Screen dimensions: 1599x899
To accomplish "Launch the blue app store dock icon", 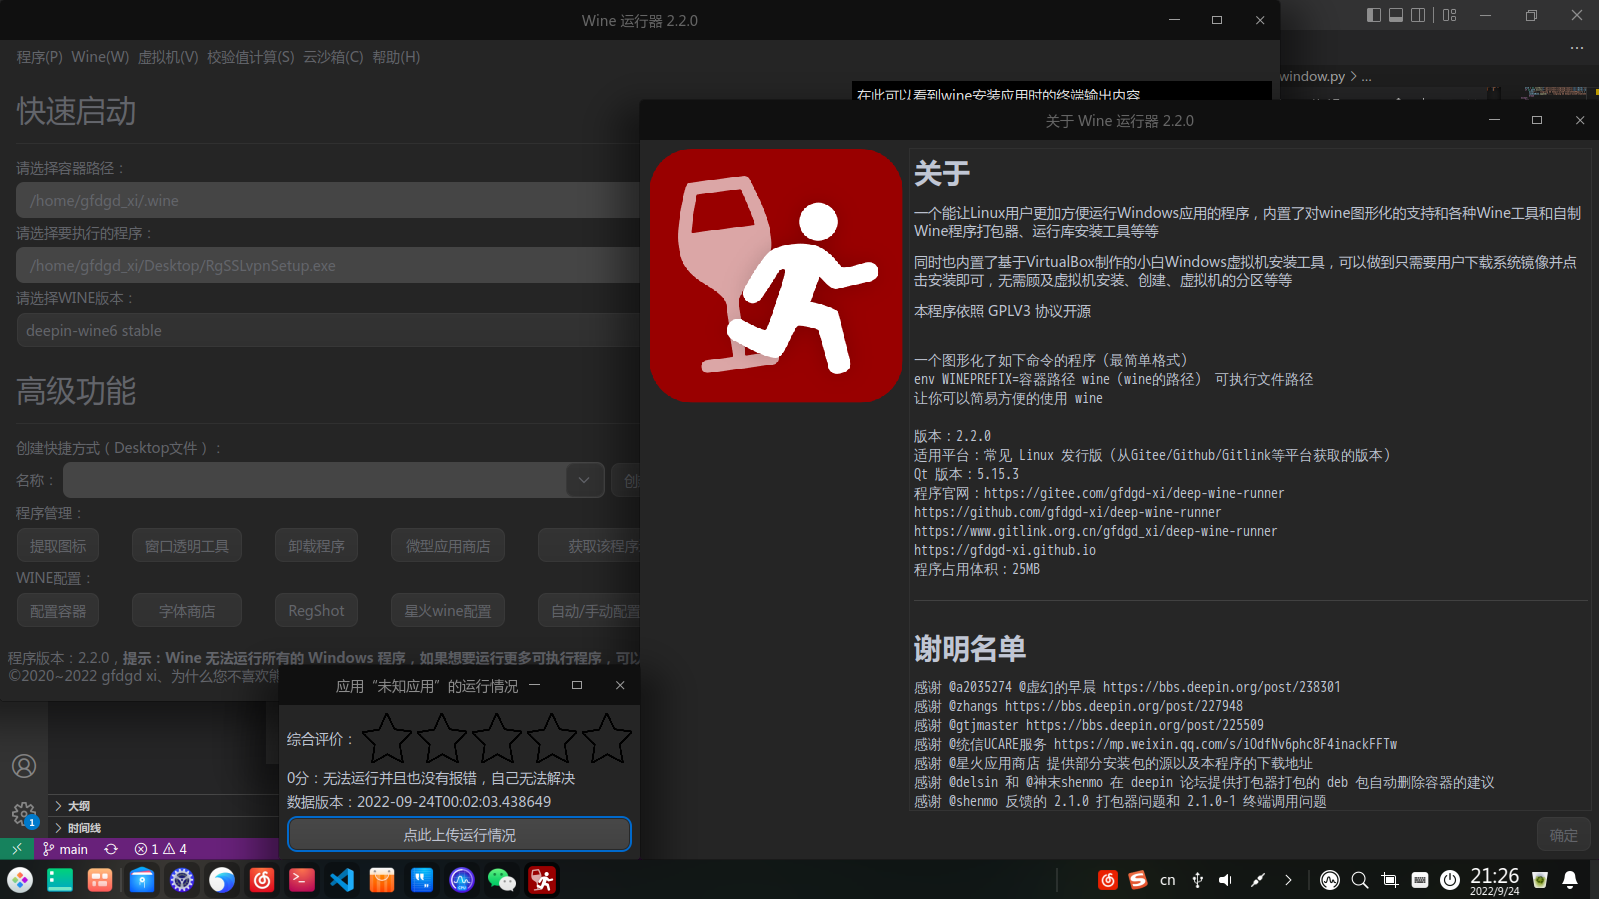I will coord(142,880).
